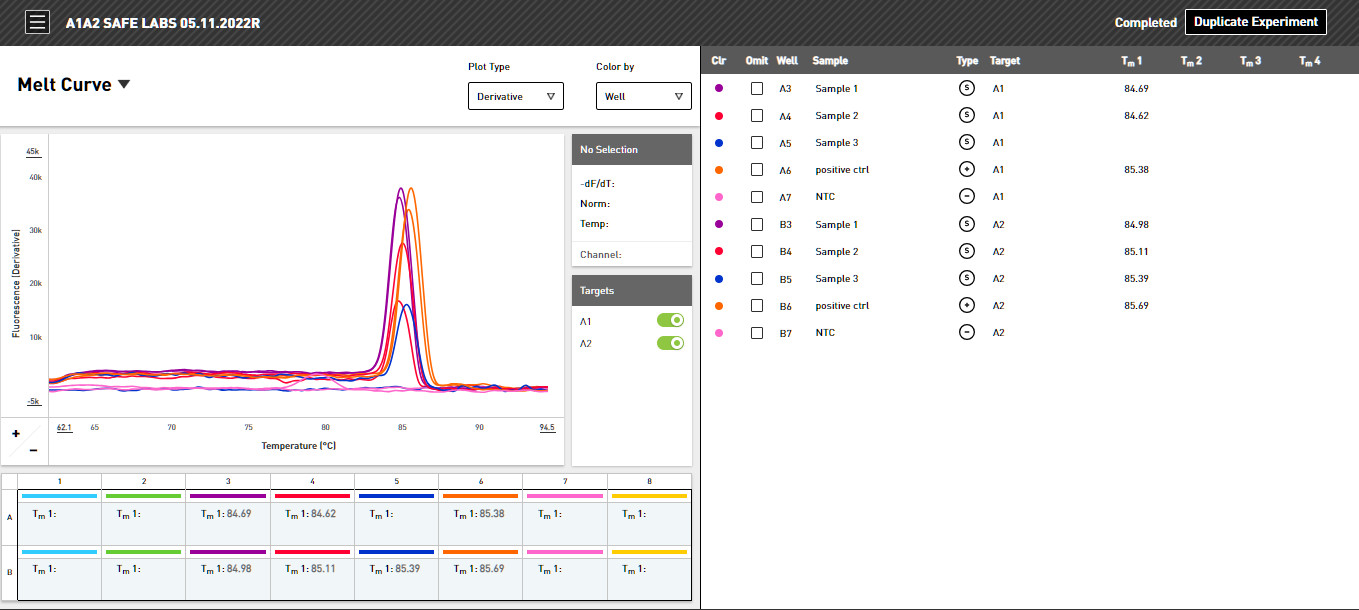Check the Omit box for well B5

pyautogui.click(x=757, y=279)
